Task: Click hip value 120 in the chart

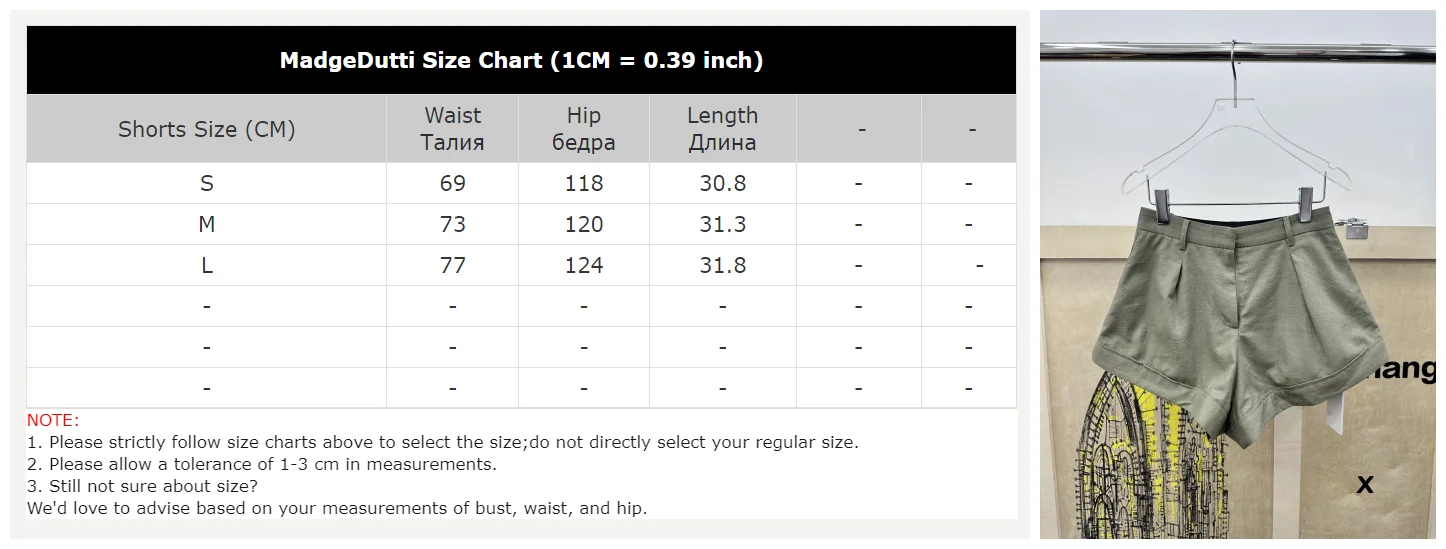Action: coord(584,224)
